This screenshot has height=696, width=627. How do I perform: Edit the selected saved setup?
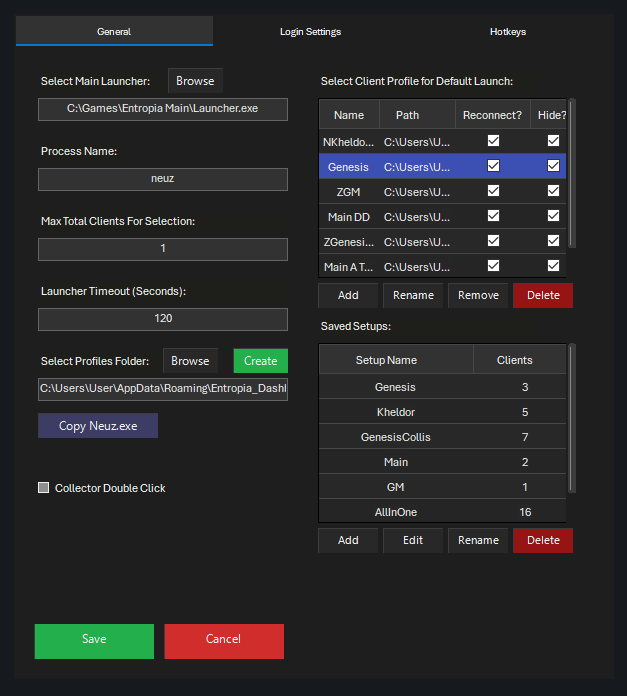[413, 540]
